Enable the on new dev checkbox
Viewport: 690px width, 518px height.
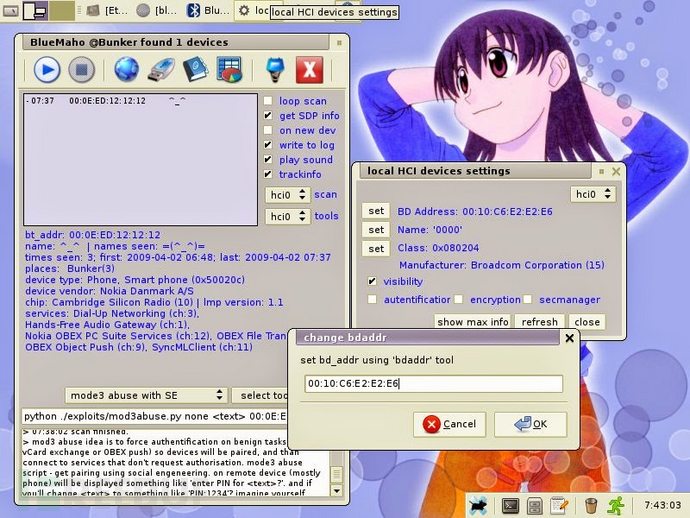click(x=268, y=130)
